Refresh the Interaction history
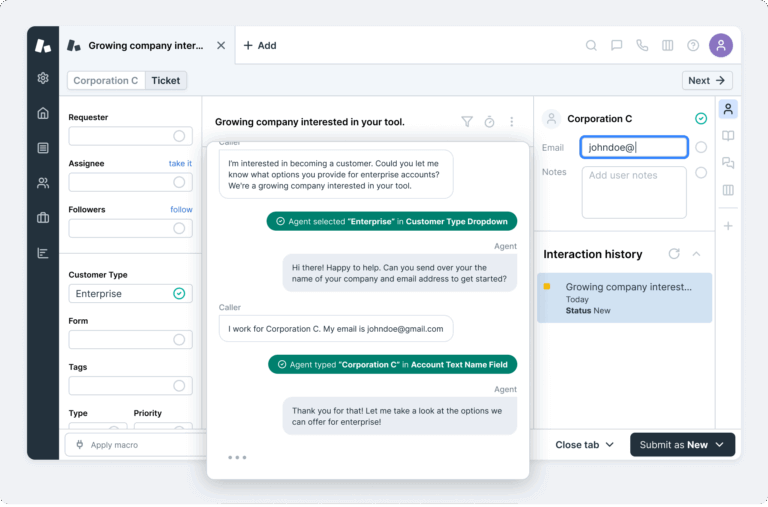Screen dimensions: 768x507 point(674,254)
